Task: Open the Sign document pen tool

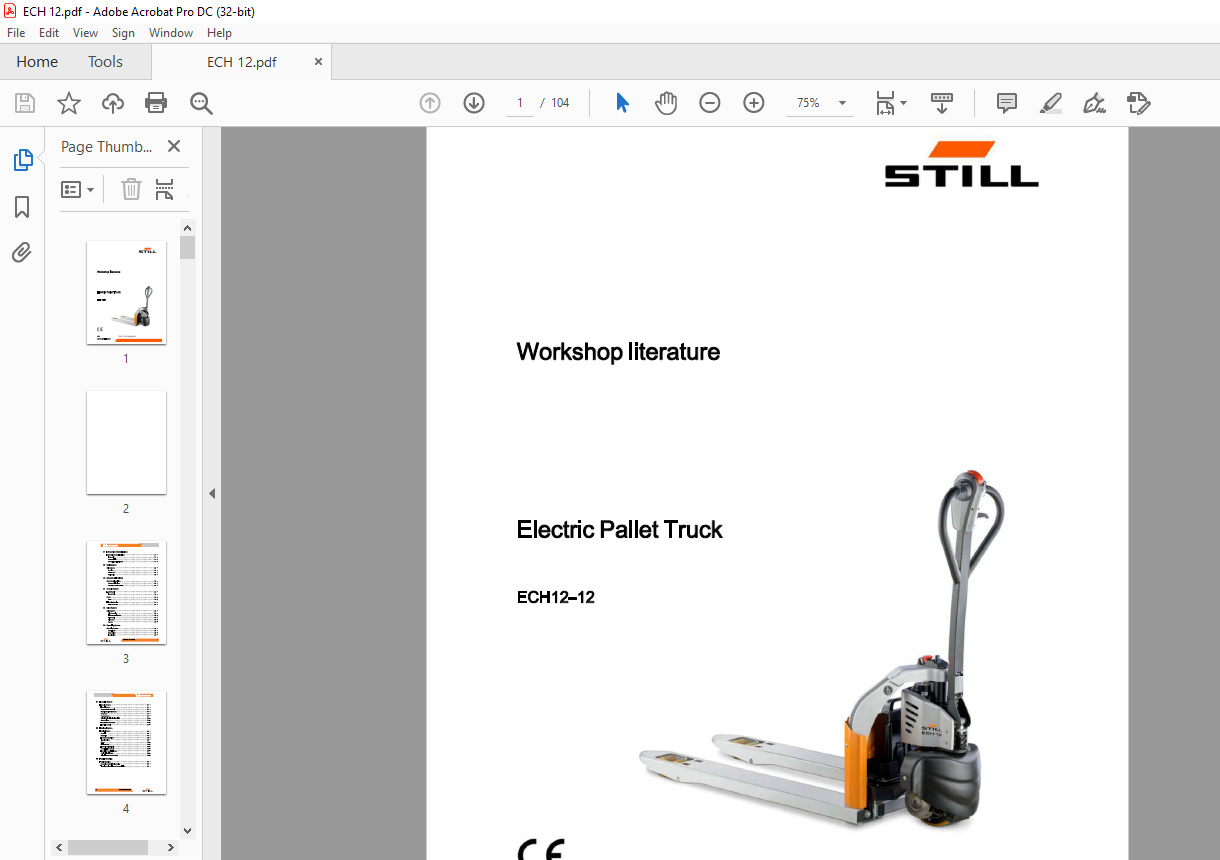Action: 1094,103
